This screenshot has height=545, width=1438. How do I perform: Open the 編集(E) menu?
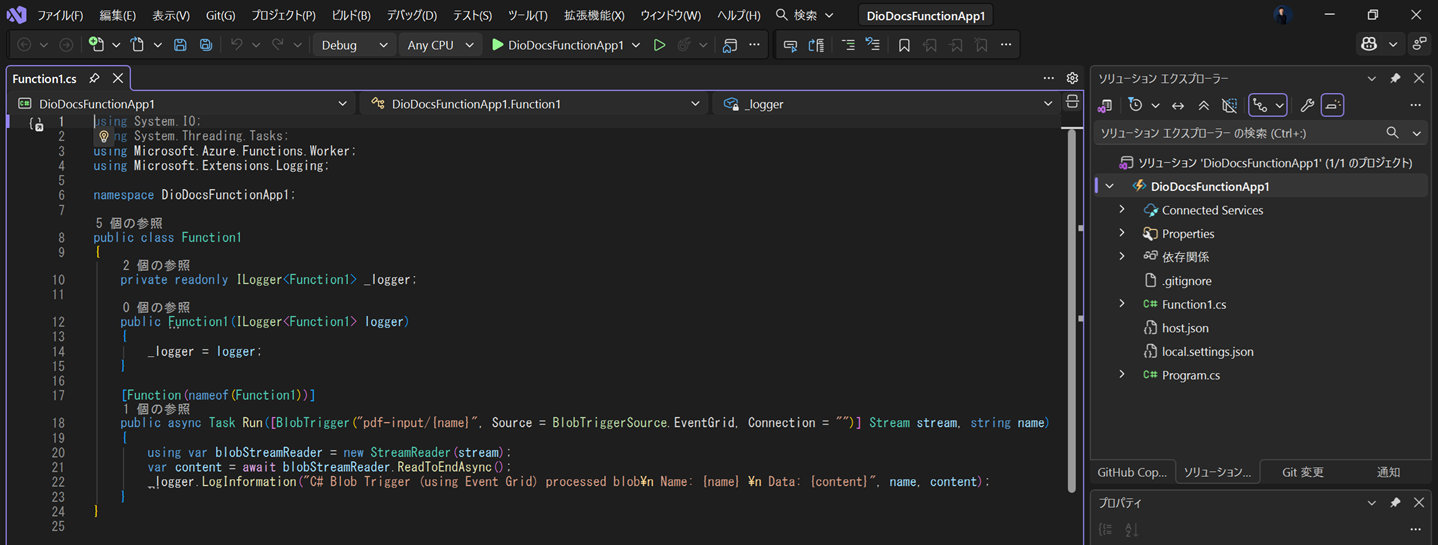coord(117,16)
